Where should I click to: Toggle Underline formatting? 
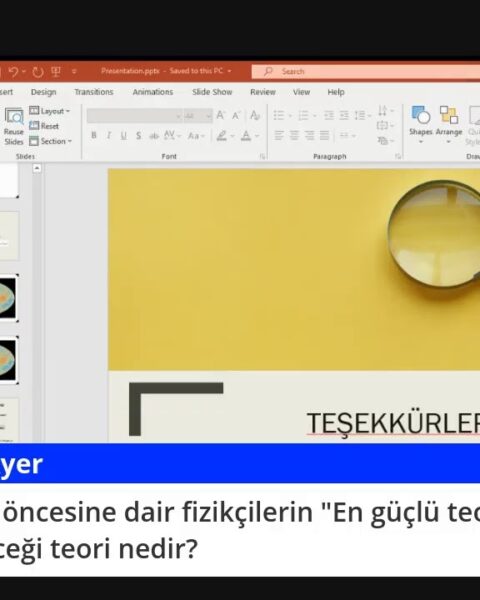[x=124, y=135]
